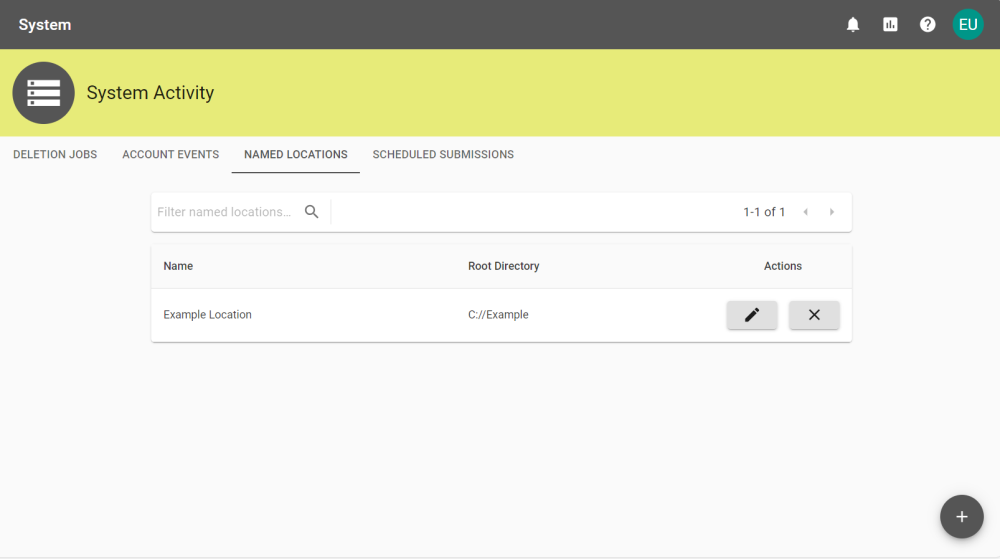Click the Root Directory column header
This screenshot has width=1000, height=559.
tap(503, 266)
